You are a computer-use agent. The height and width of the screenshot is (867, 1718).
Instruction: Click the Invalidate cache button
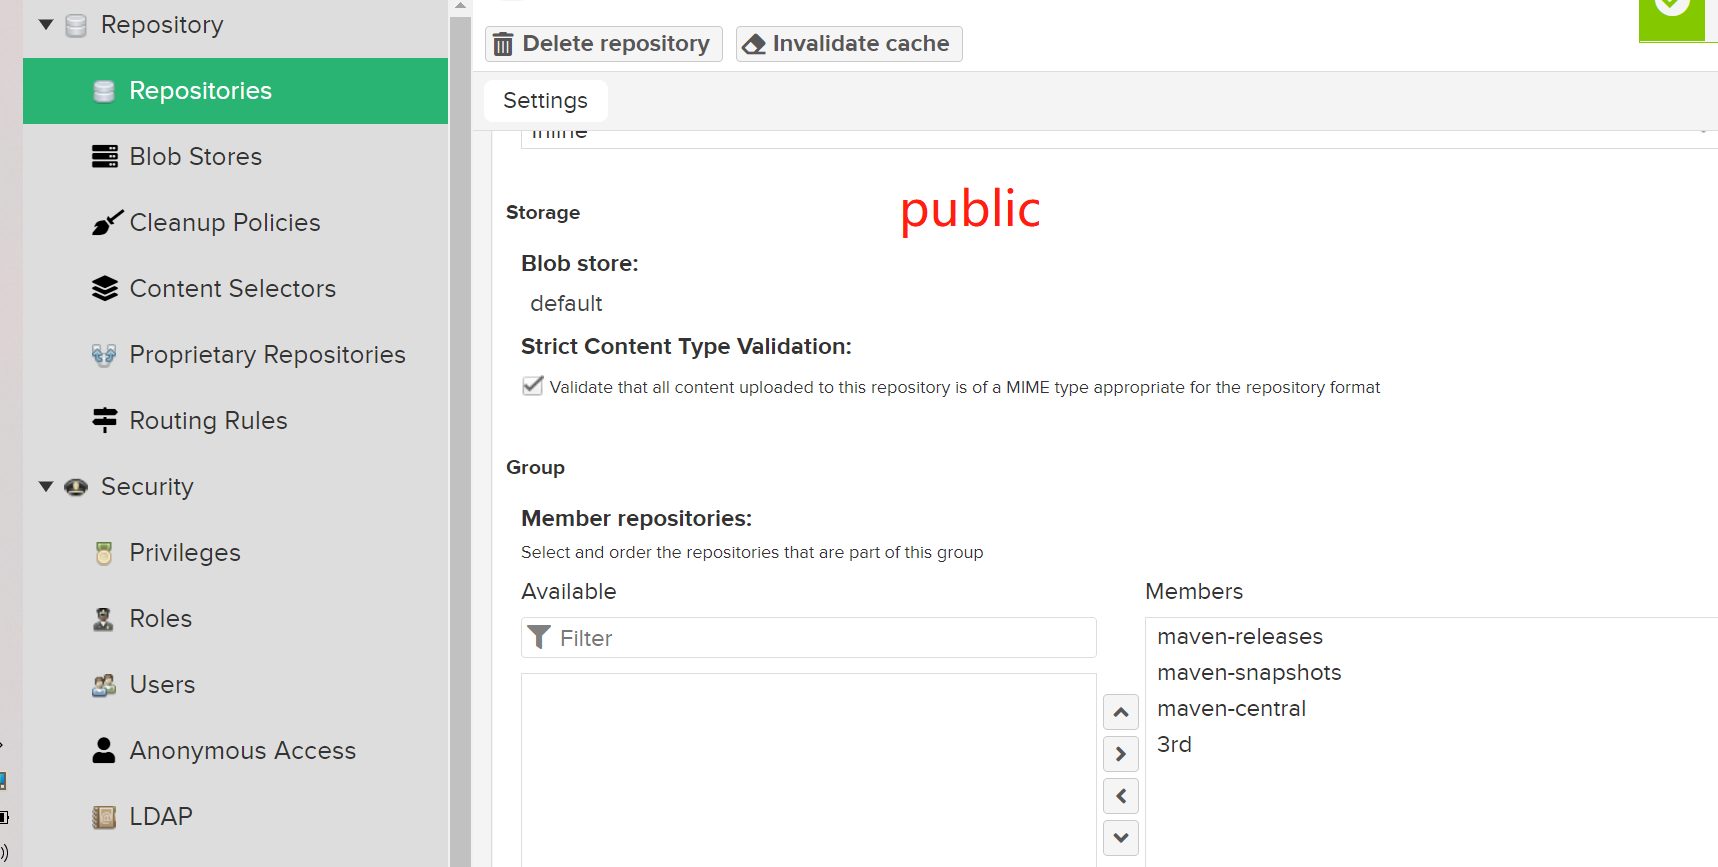849,44
